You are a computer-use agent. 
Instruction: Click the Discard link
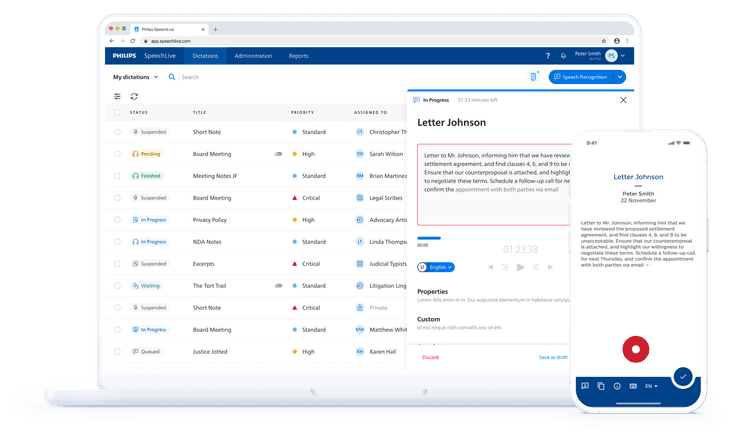tap(430, 357)
